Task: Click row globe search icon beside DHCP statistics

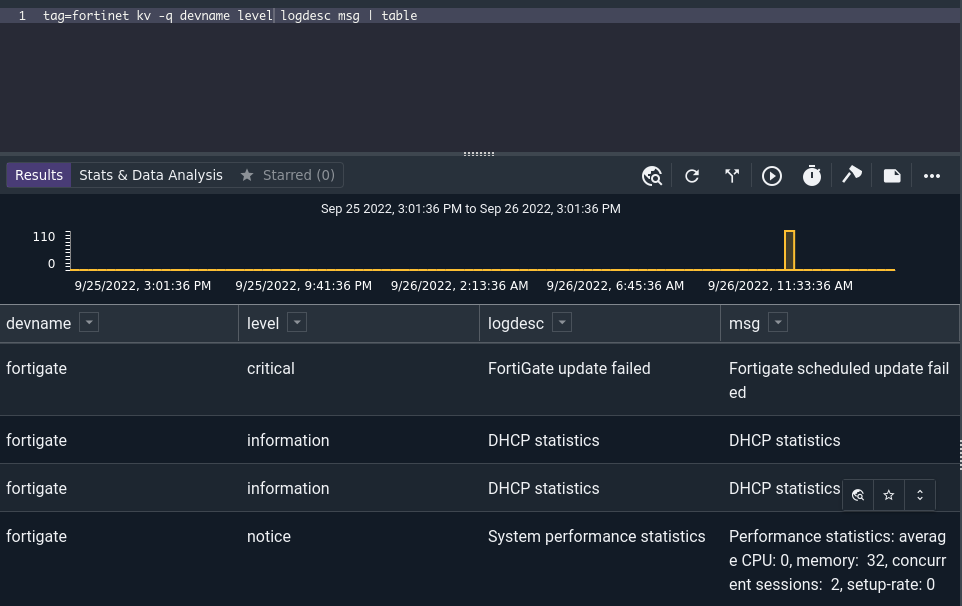Action: 858,495
